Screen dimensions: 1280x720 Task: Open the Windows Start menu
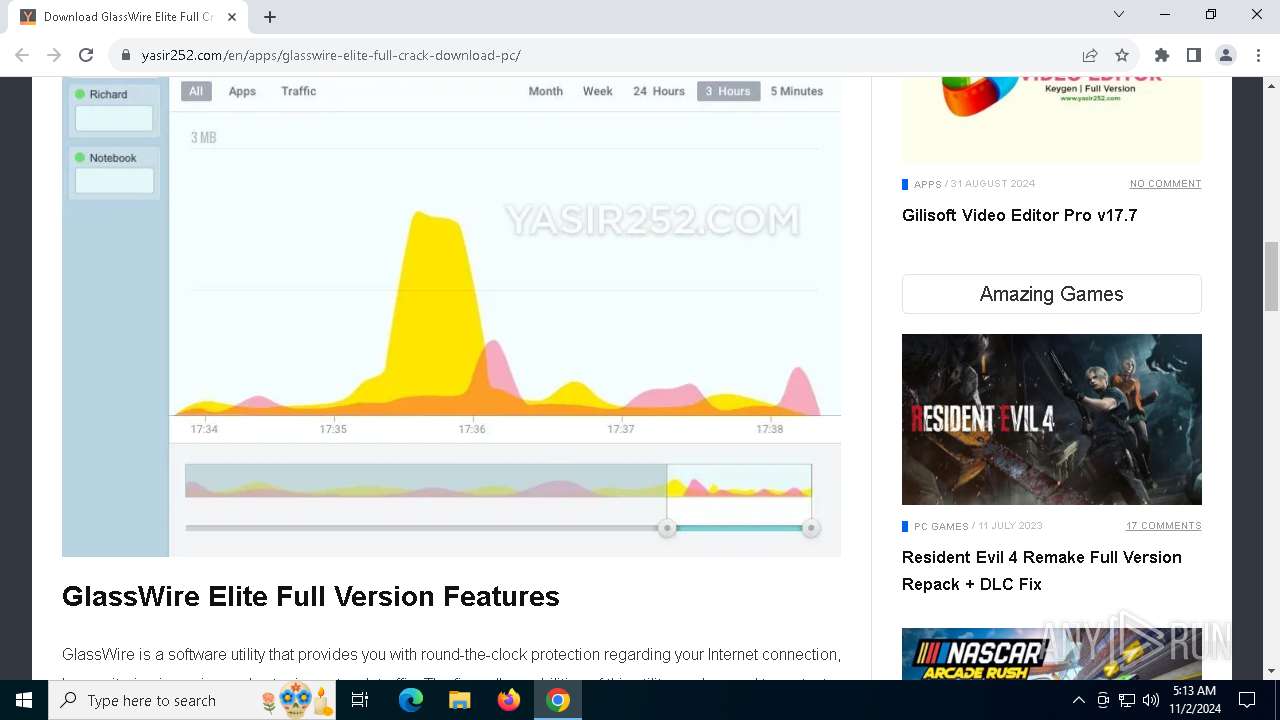[24, 700]
